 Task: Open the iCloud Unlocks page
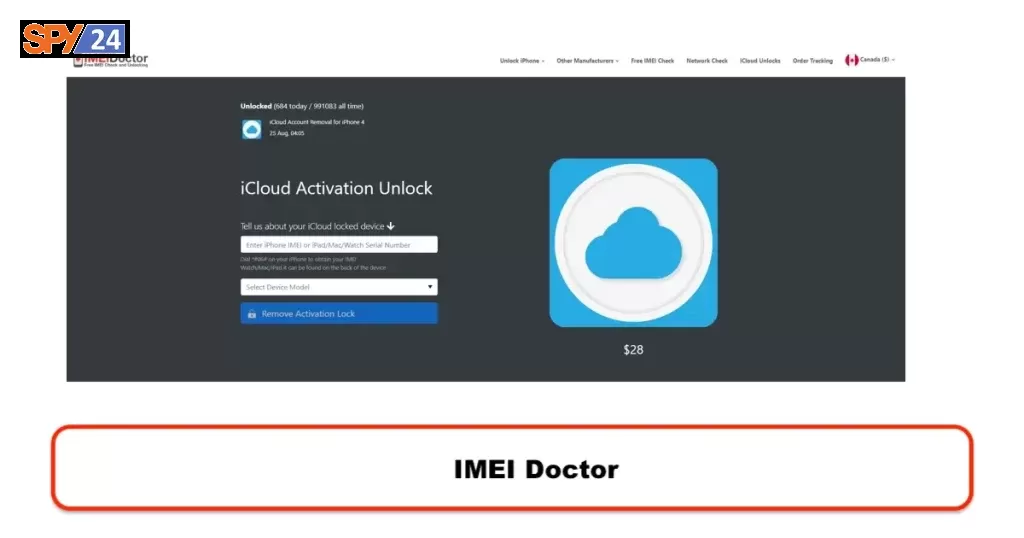760,61
